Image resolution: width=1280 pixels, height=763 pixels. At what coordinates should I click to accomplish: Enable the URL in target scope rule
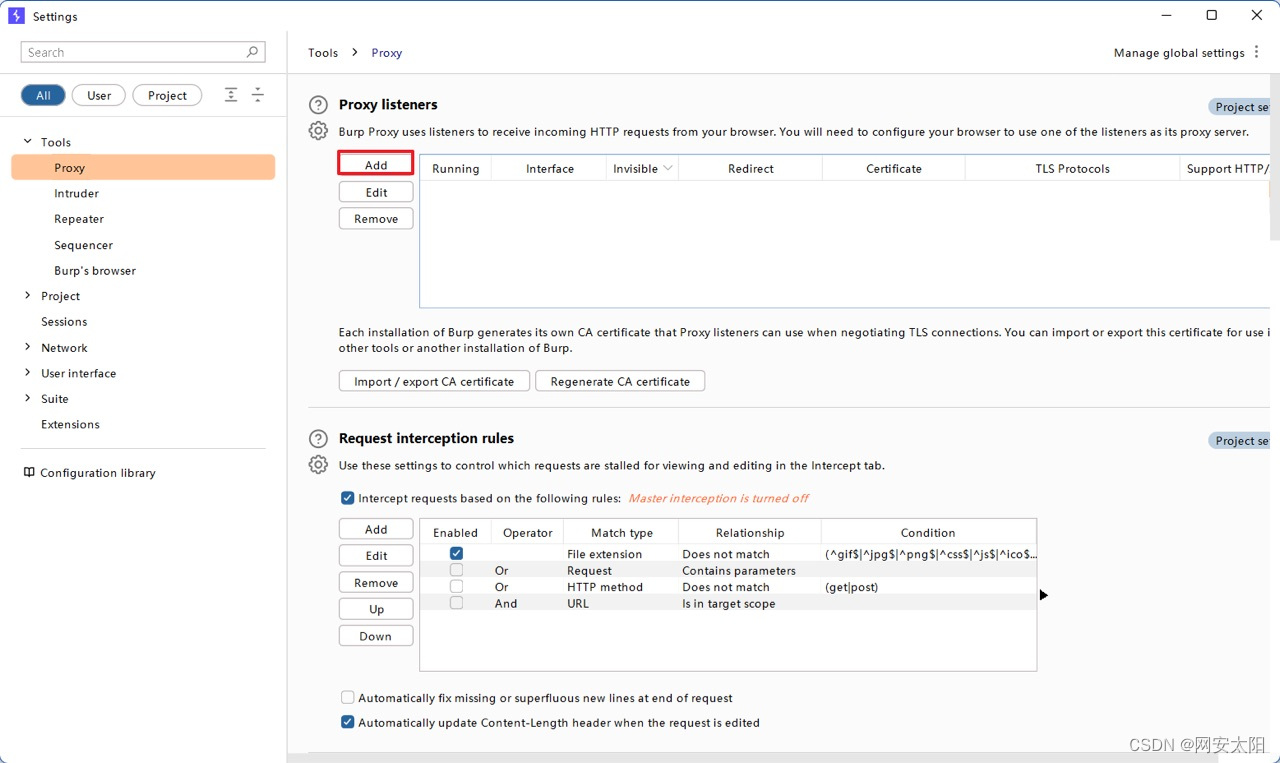coord(456,603)
